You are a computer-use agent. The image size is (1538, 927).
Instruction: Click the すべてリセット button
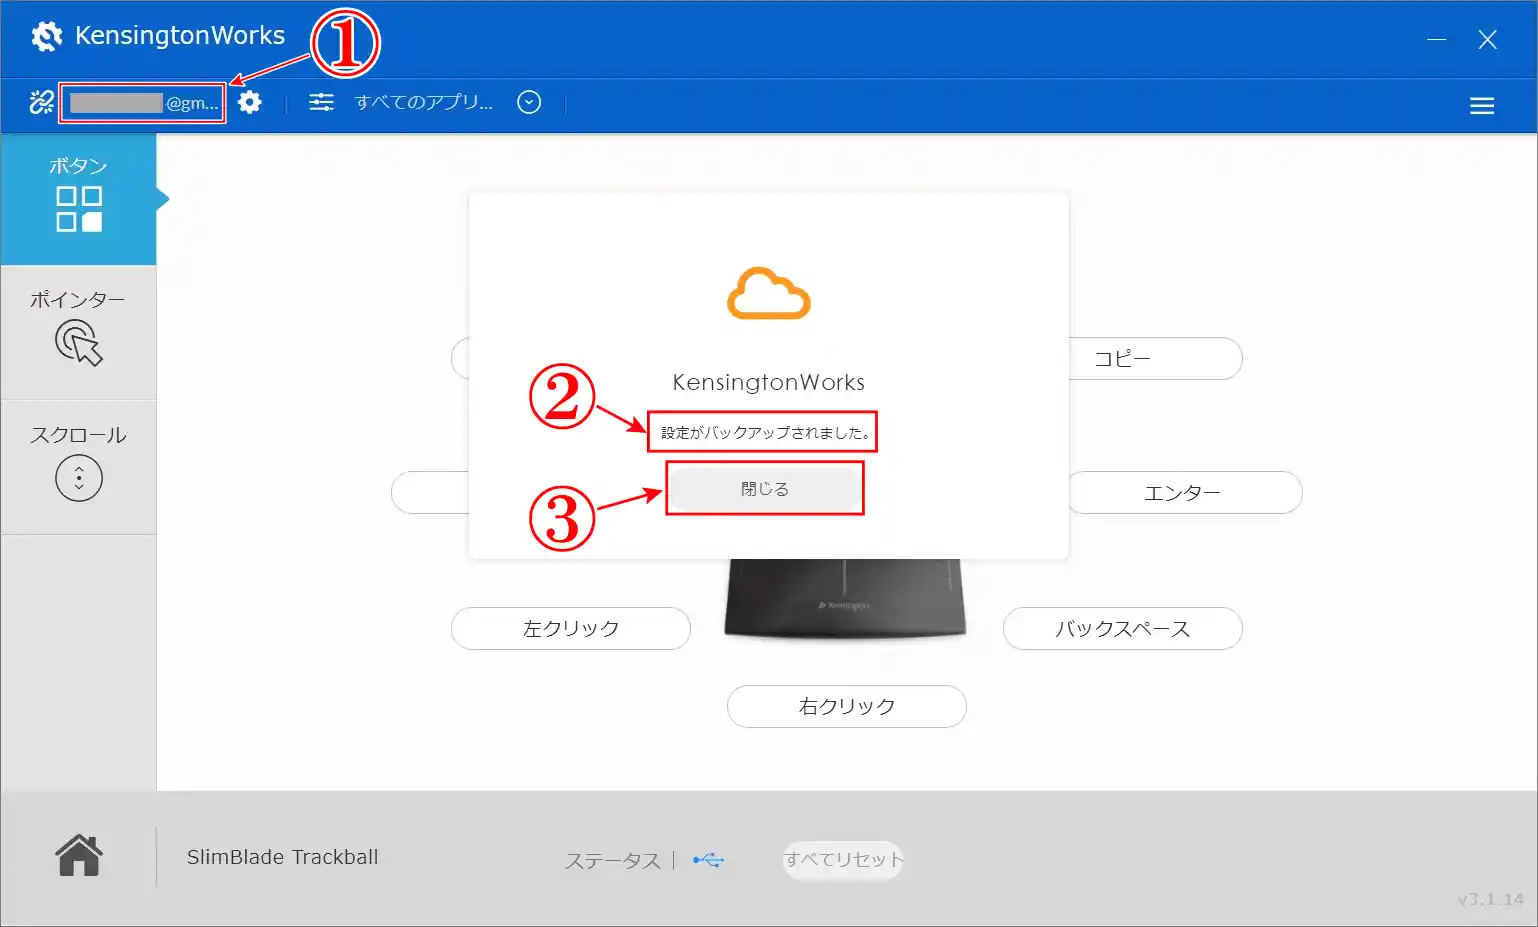coord(843,859)
